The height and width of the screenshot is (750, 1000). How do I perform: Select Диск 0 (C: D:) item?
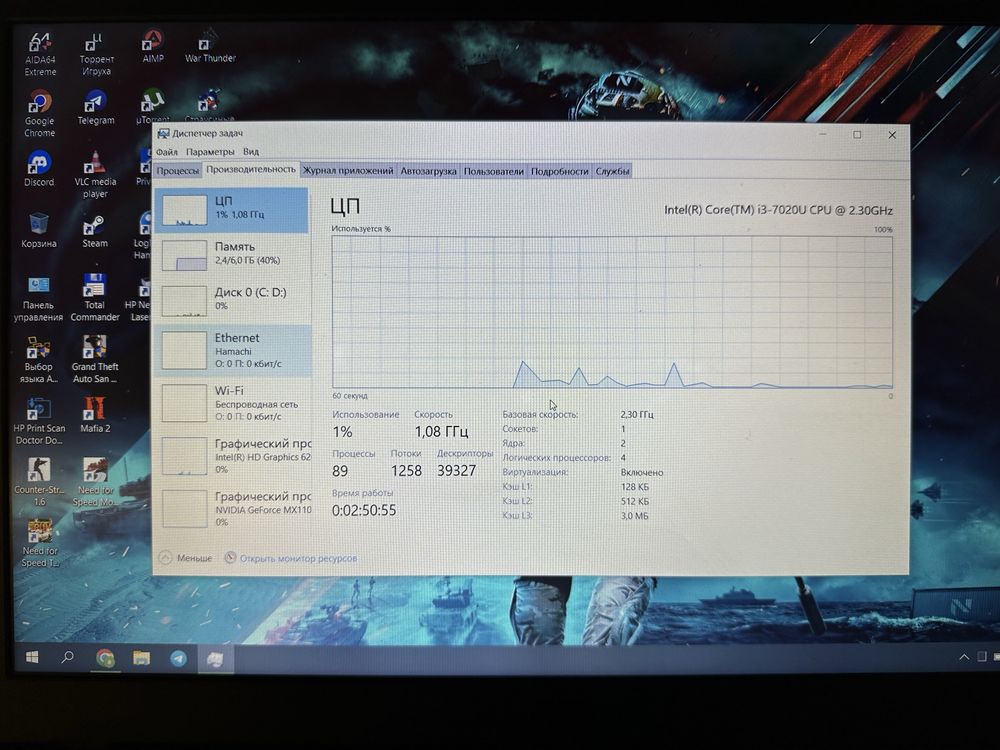coord(232,299)
